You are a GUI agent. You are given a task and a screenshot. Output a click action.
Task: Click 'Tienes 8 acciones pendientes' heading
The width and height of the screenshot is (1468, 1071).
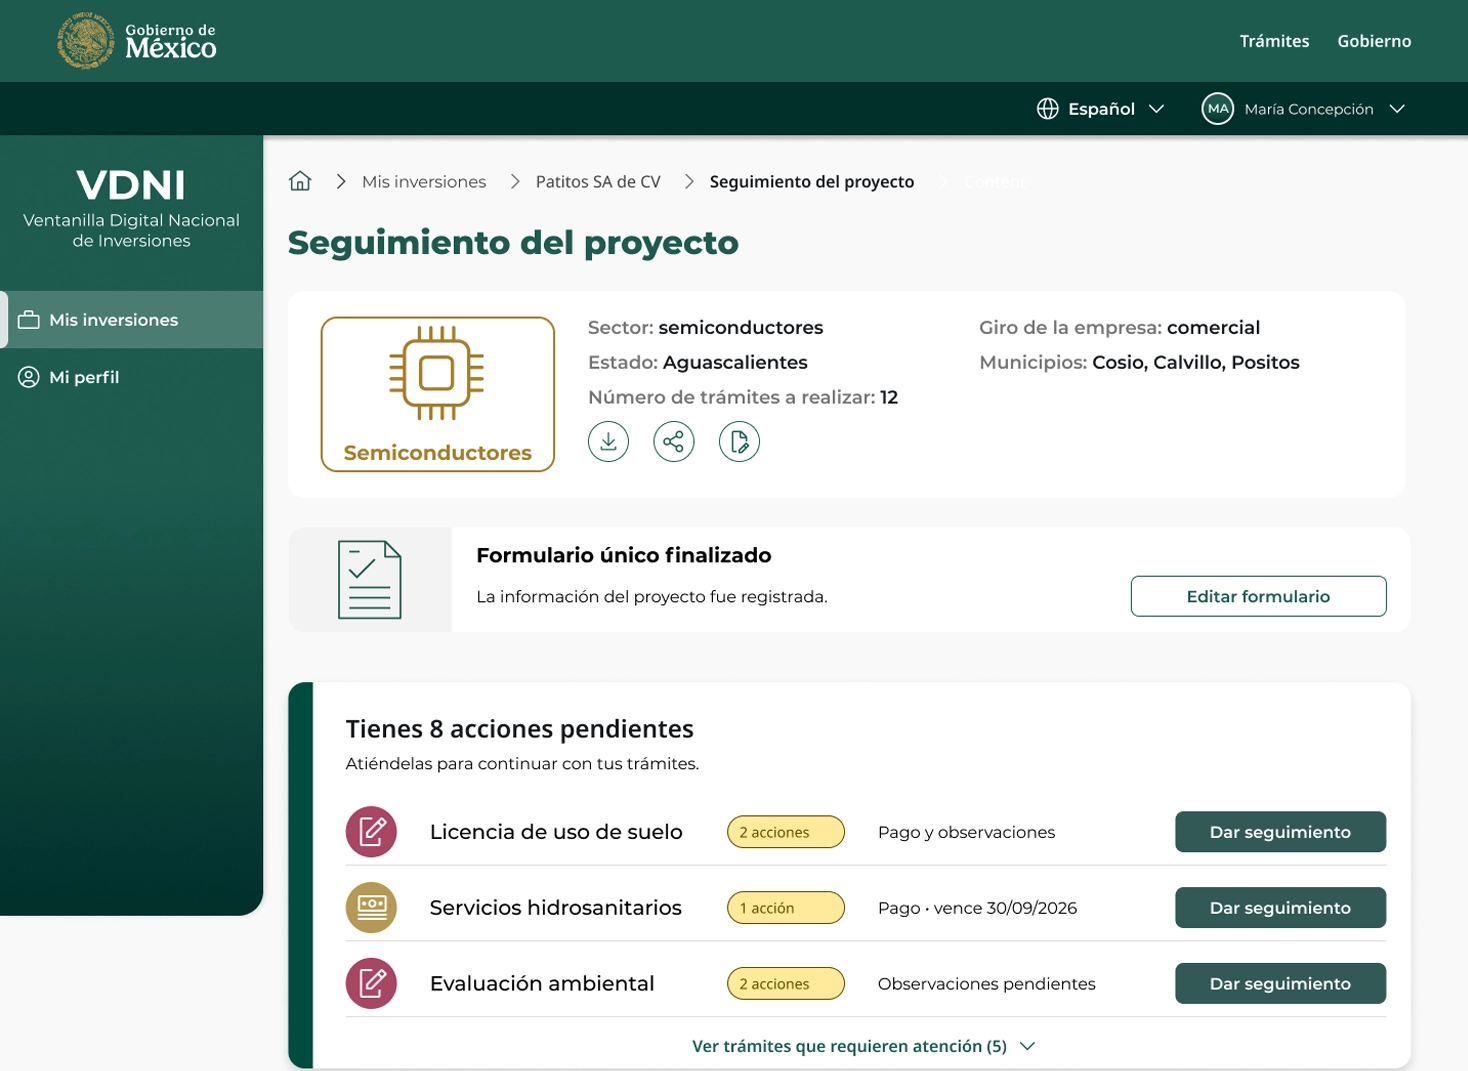coord(519,729)
